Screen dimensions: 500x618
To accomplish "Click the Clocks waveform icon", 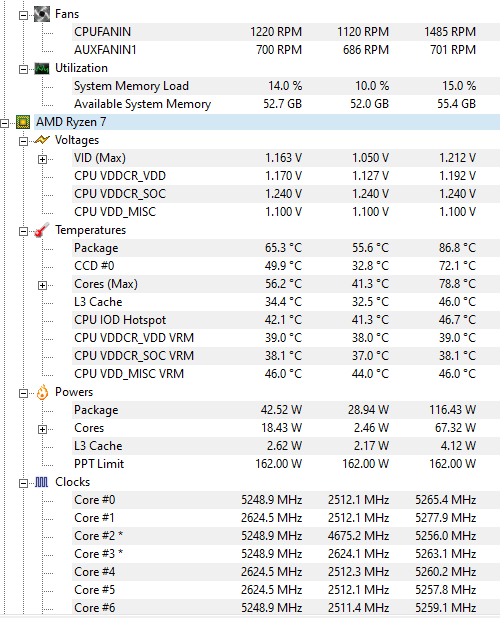I will (42, 482).
